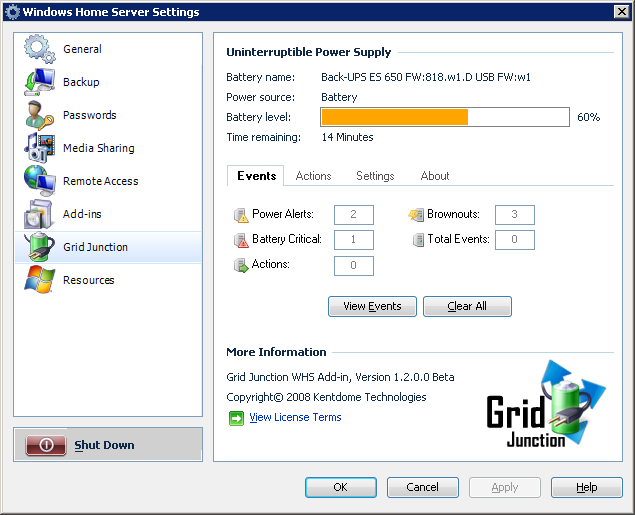
Task: Click the version text 'Version 1.2.0.0 Beta'
Action: click(x=405, y=377)
